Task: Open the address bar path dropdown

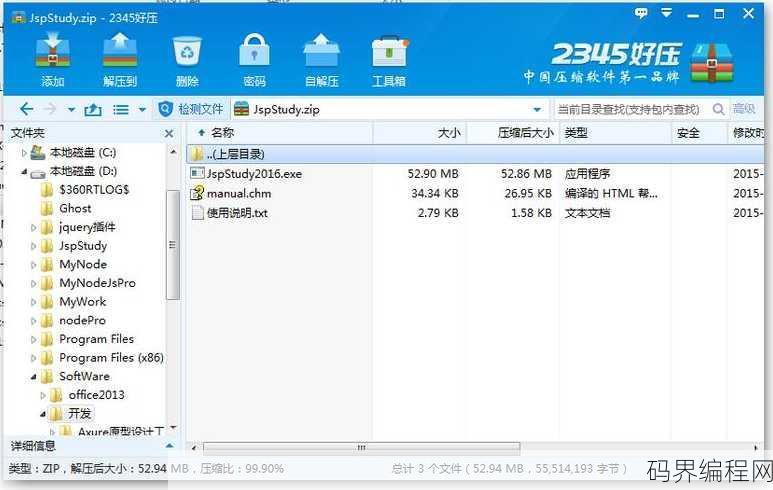Action: point(537,109)
